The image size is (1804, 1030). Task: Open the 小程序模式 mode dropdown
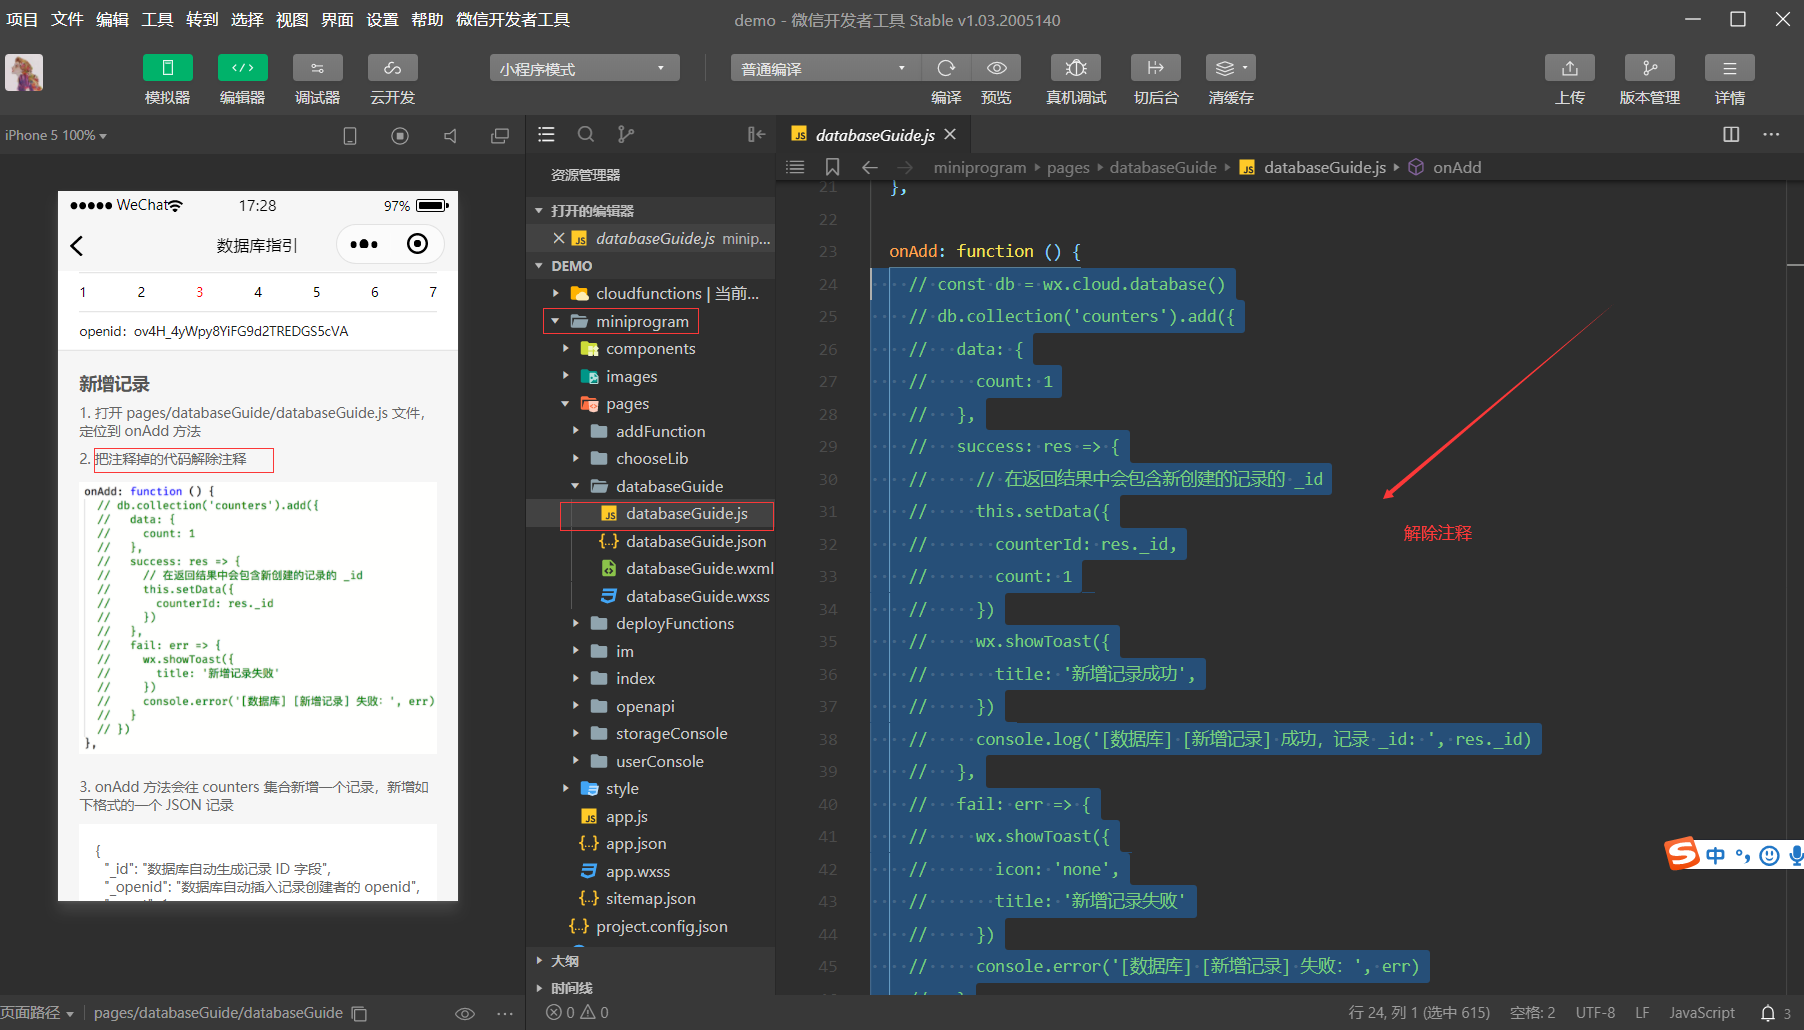pos(585,68)
